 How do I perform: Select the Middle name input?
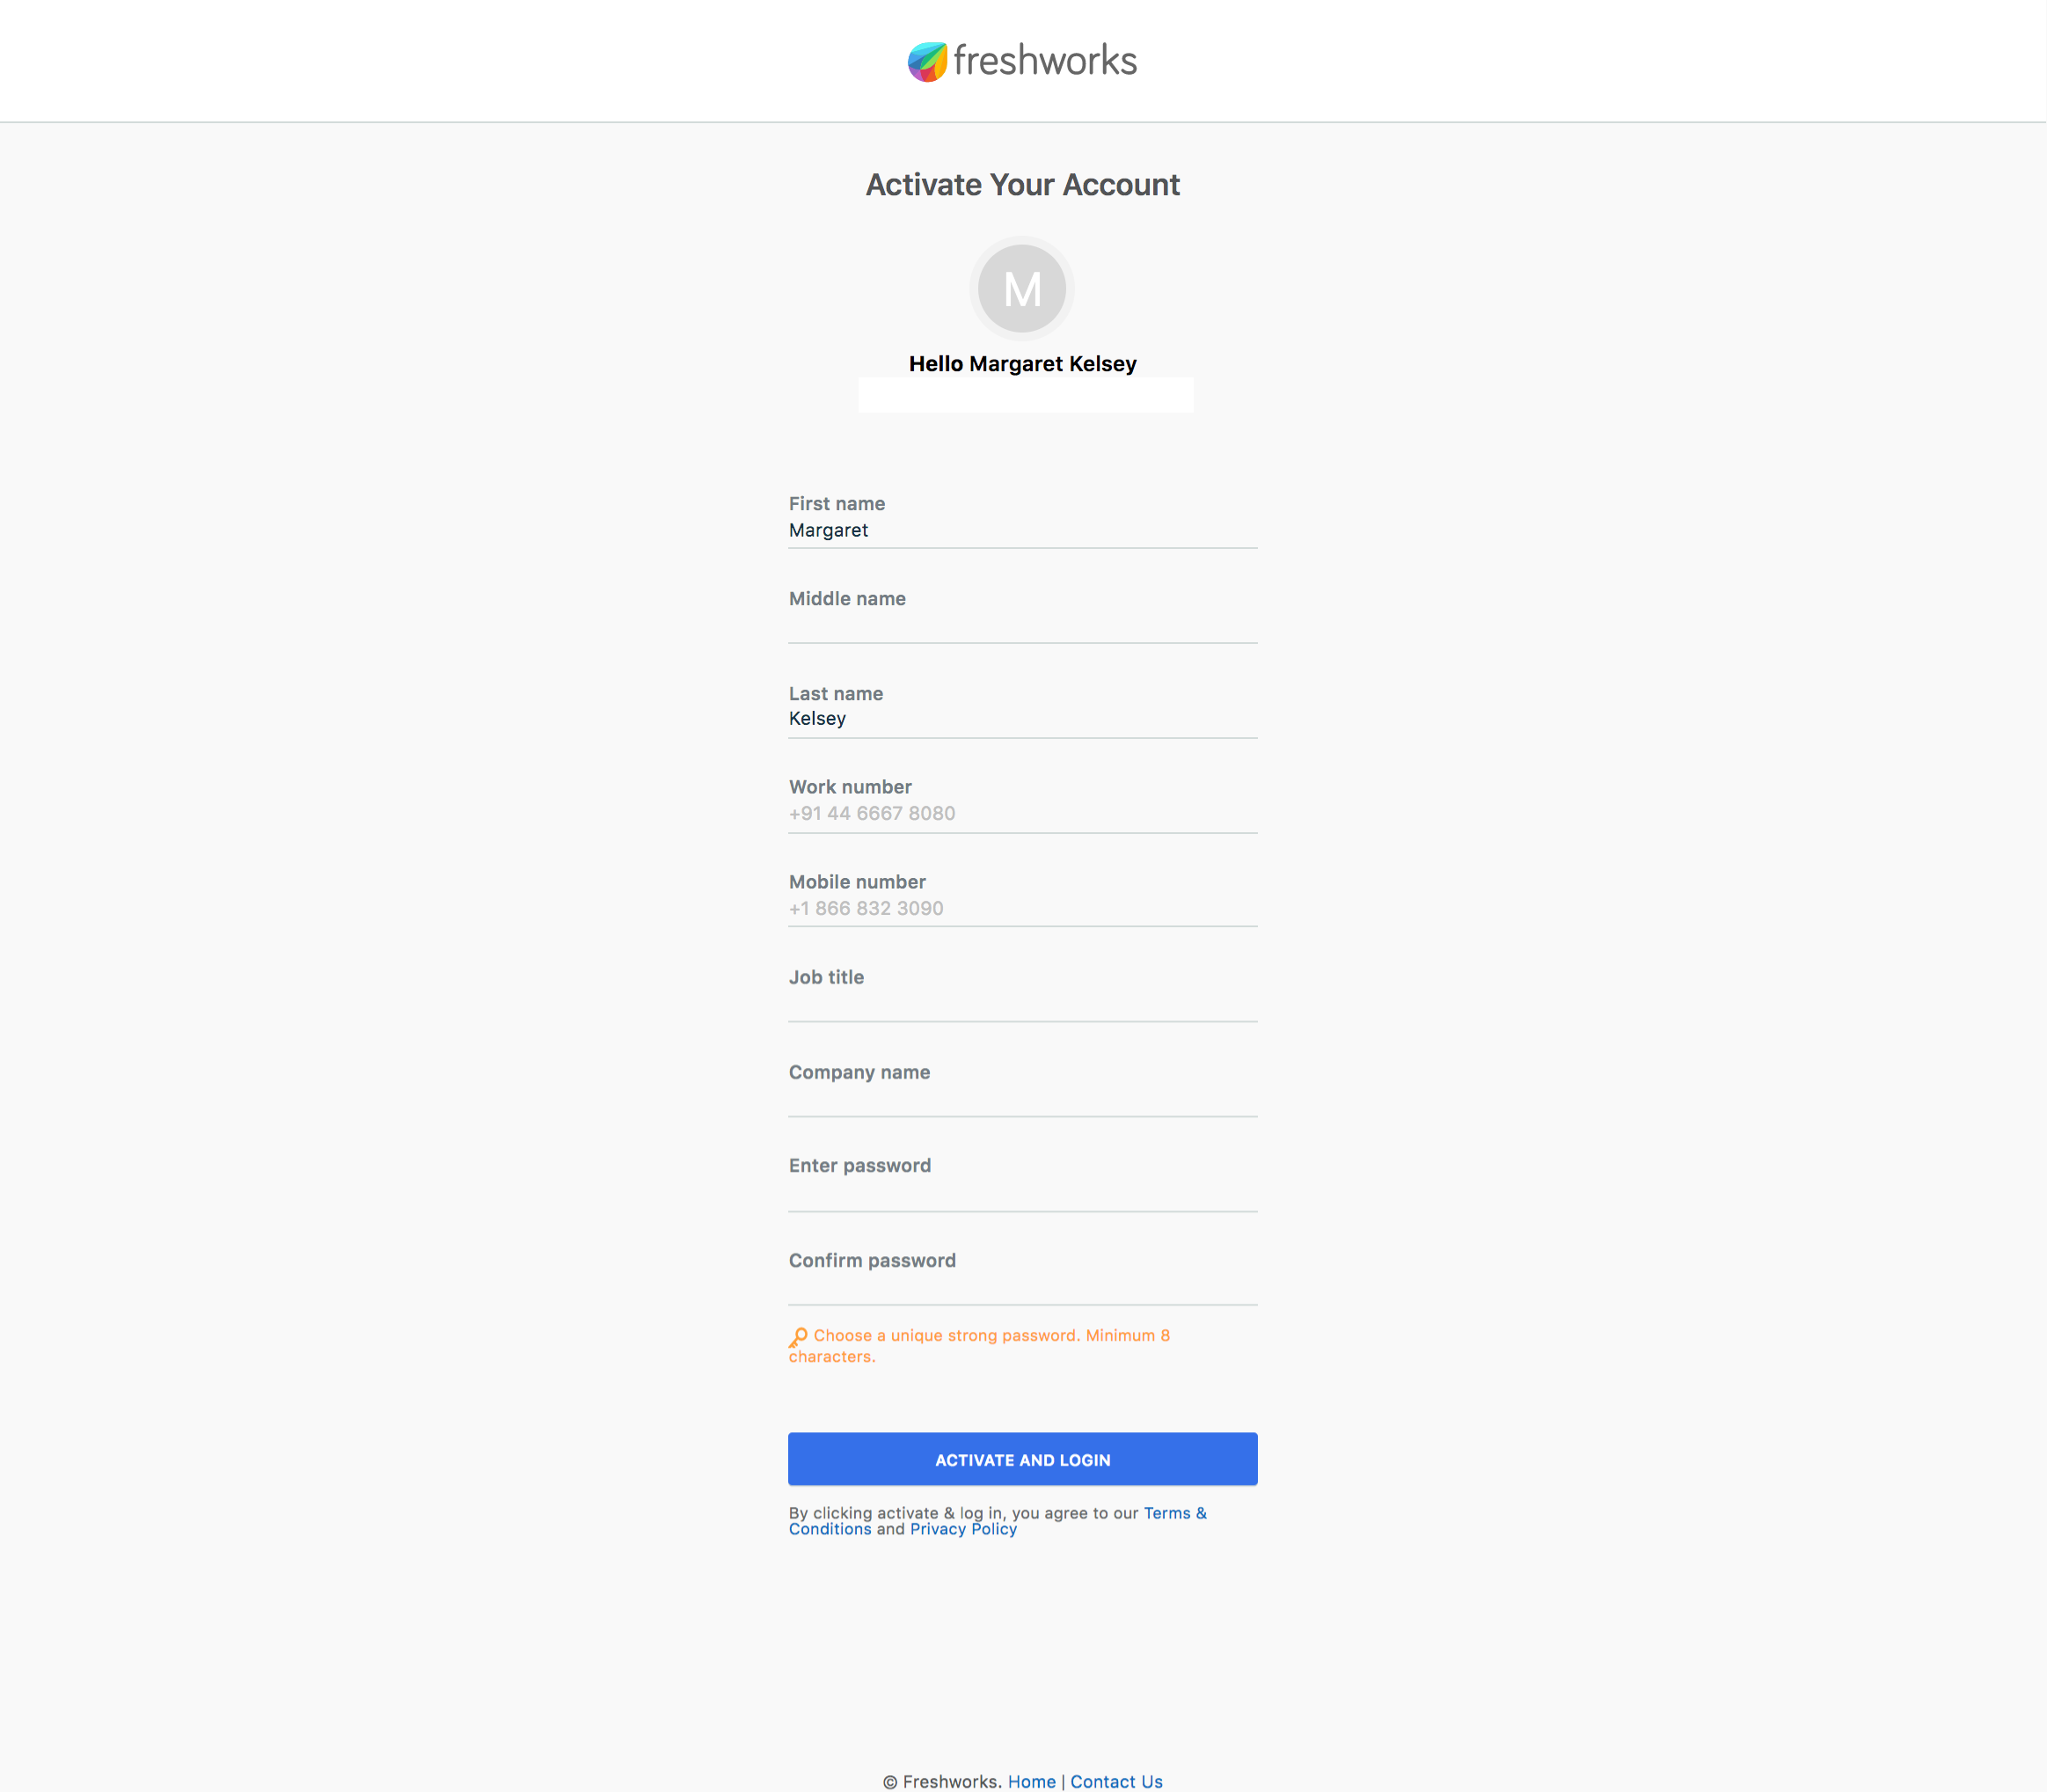pos(1022,625)
